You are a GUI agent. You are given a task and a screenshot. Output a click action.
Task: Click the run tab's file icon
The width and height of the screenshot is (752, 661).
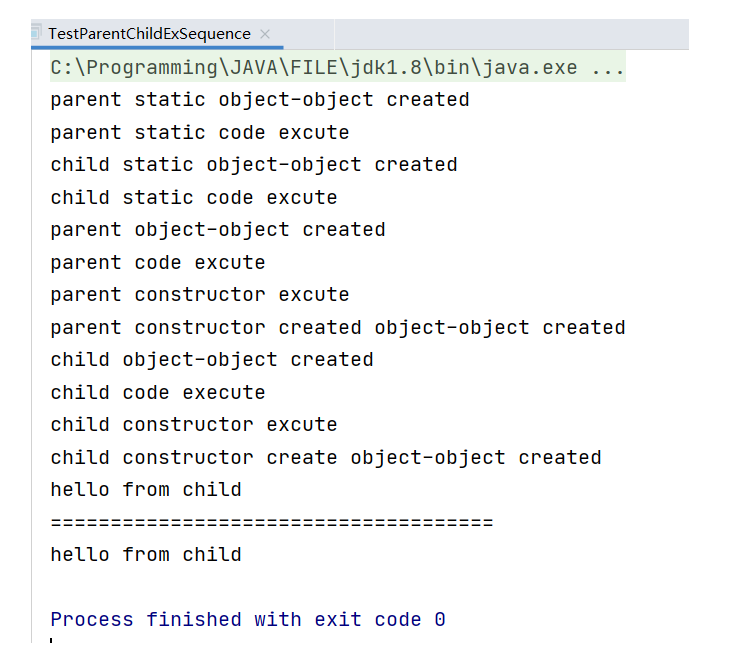(x=37, y=34)
